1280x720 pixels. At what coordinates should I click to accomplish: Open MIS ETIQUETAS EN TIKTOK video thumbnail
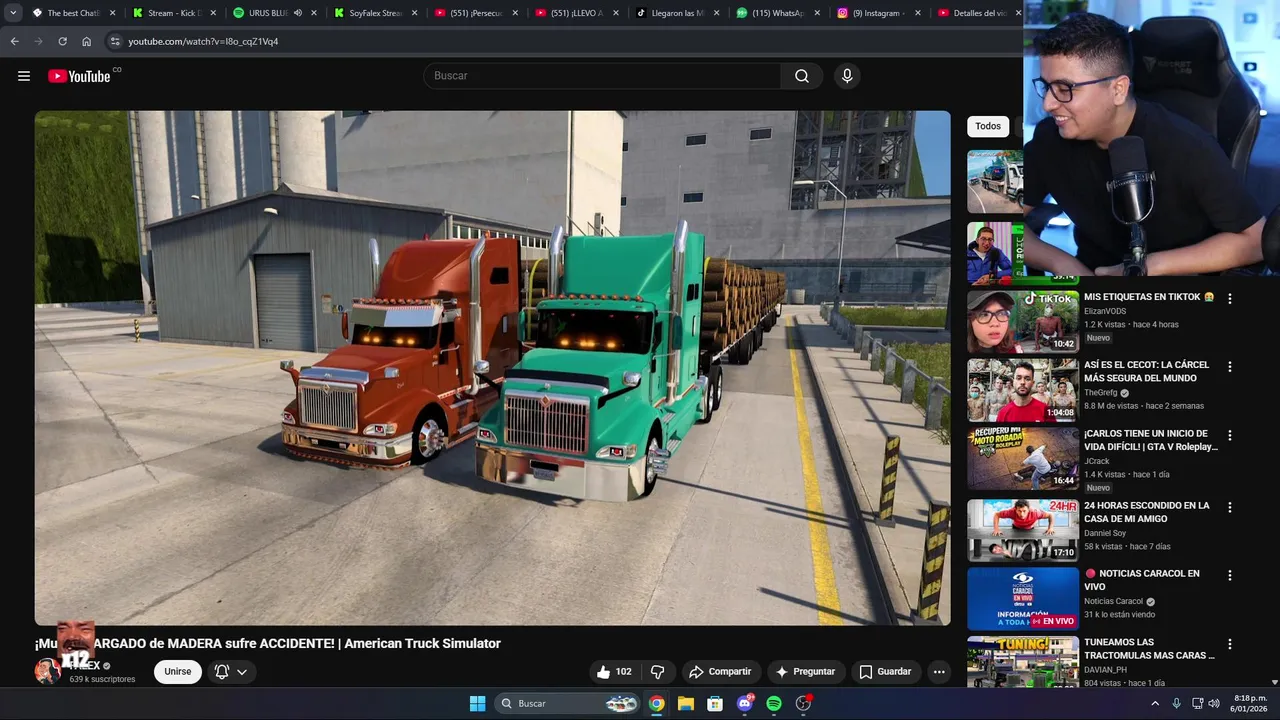[1022, 321]
